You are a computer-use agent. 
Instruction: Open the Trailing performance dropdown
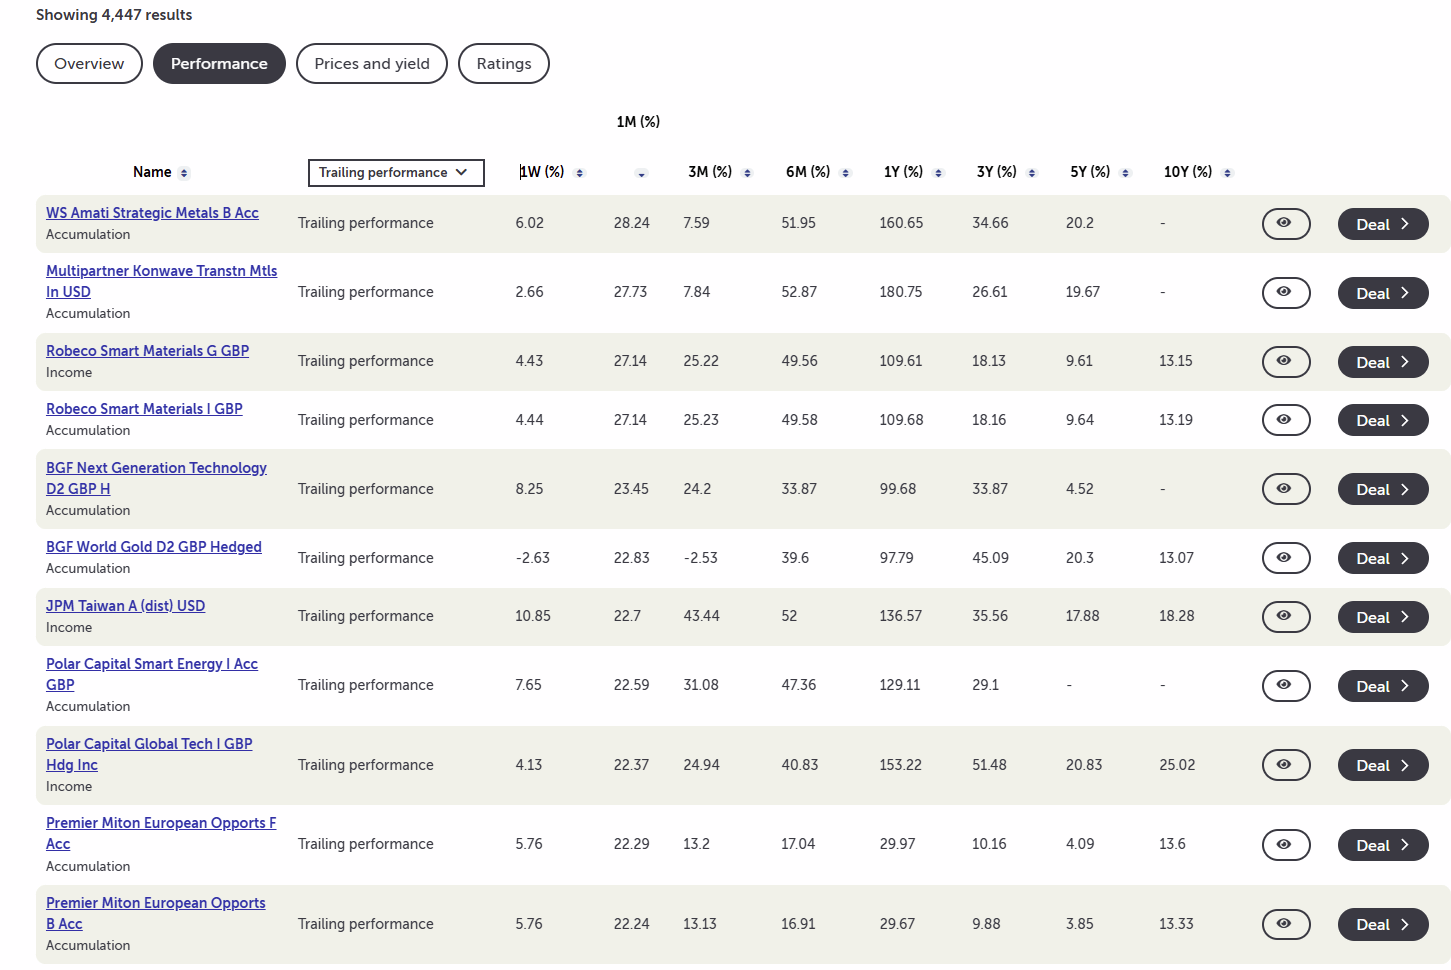(x=395, y=173)
